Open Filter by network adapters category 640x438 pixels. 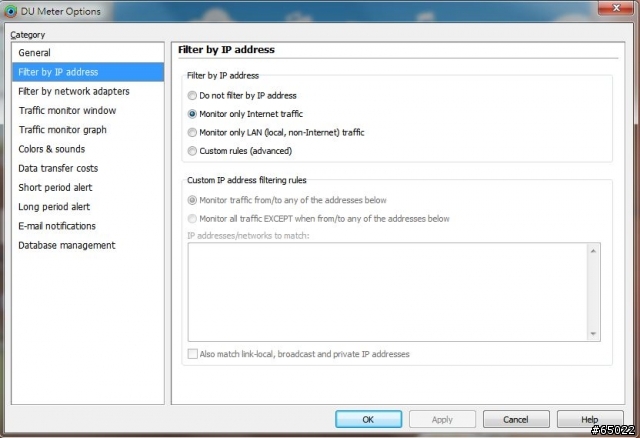(88, 91)
